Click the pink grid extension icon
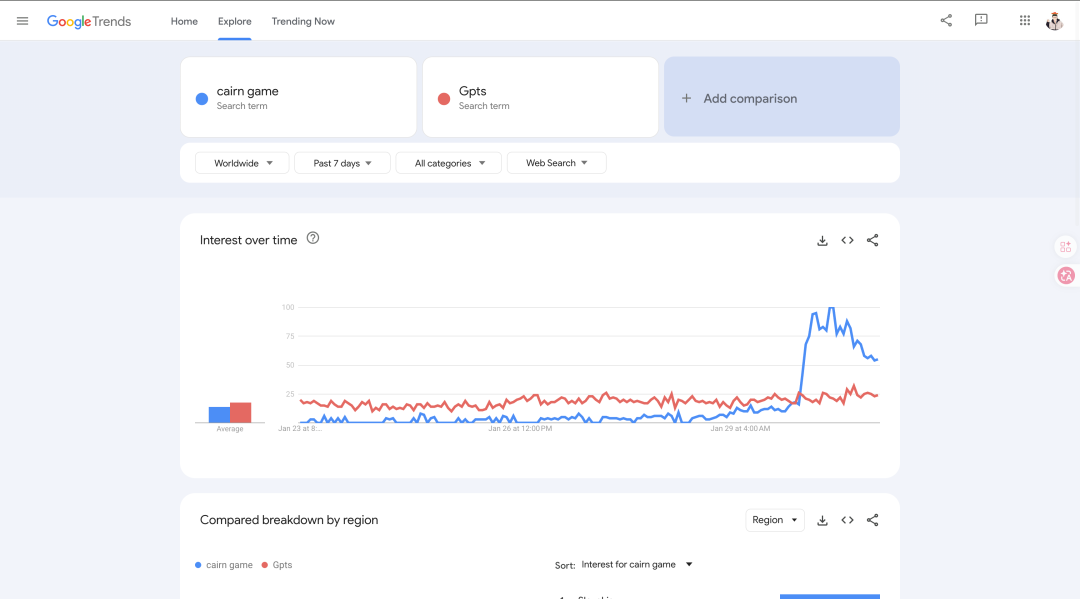Image resolution: width=1080 pixels, height=599 pixels. [1066, 246]
